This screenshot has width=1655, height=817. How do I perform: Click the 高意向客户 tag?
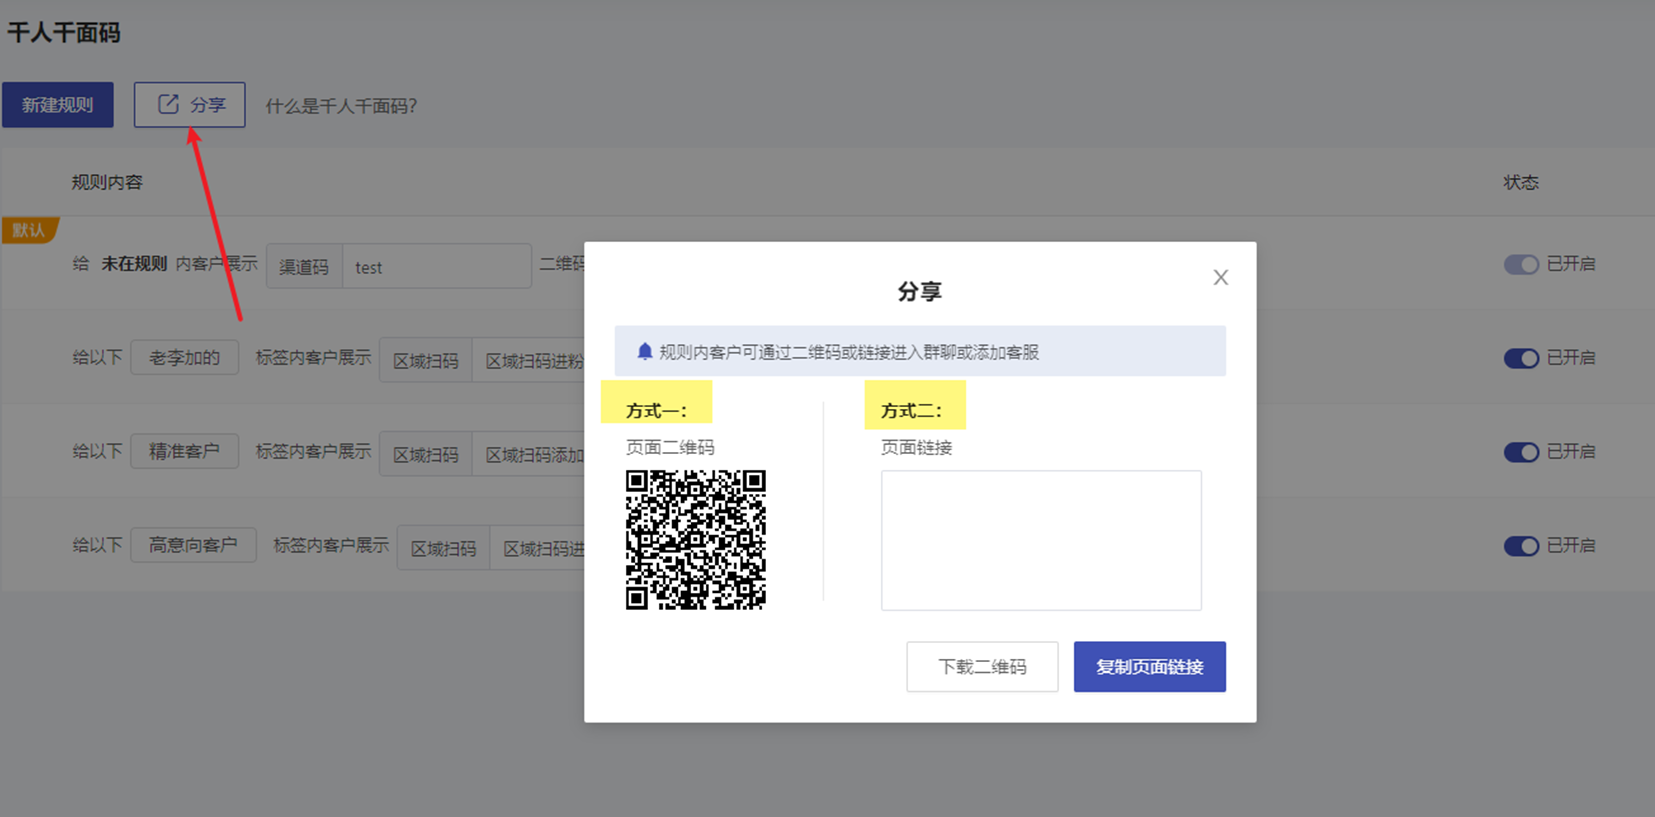click(x=193, y=546)
